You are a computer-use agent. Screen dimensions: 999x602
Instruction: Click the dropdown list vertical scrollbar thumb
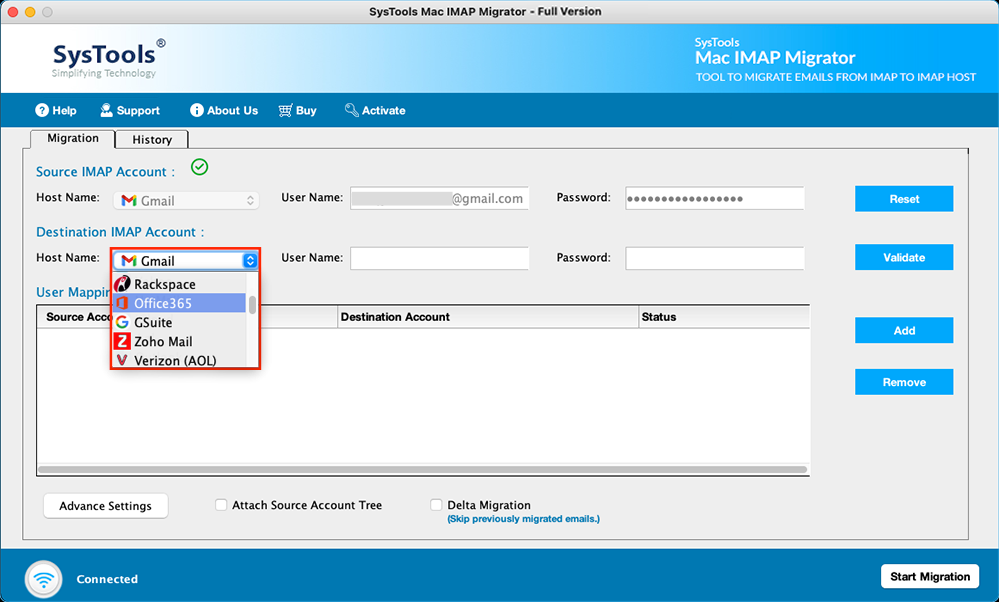tap(252, 305)
